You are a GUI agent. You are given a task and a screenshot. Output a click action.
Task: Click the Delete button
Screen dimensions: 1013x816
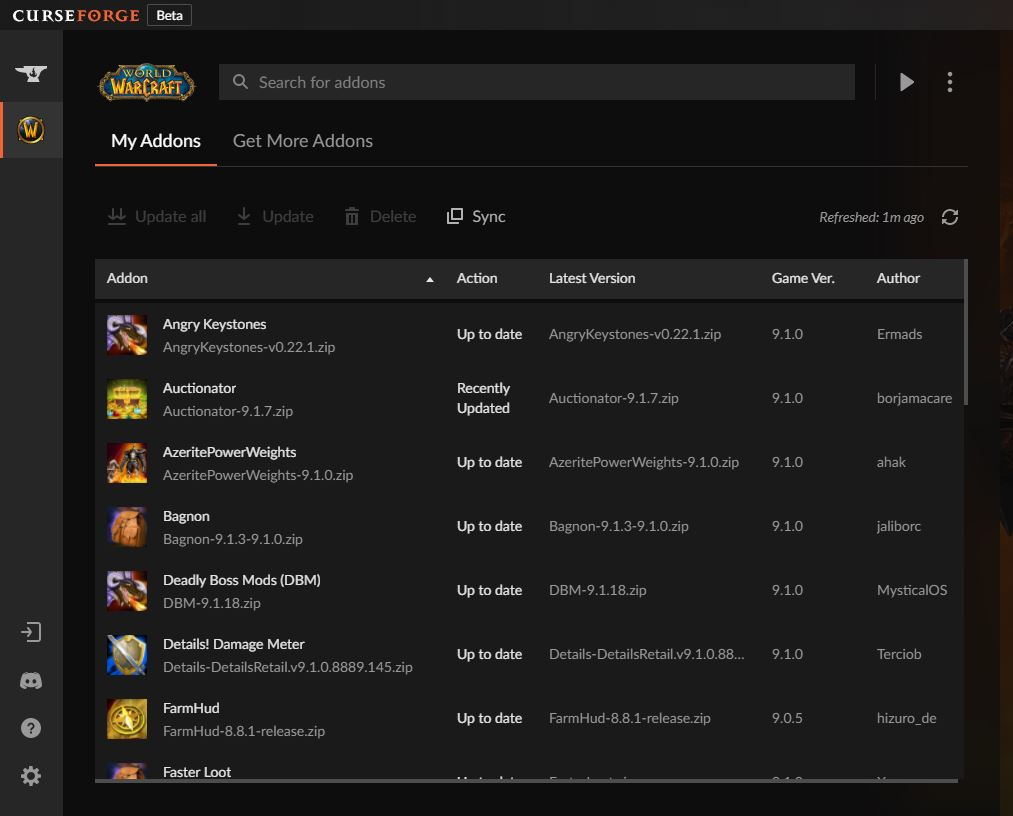381,216
